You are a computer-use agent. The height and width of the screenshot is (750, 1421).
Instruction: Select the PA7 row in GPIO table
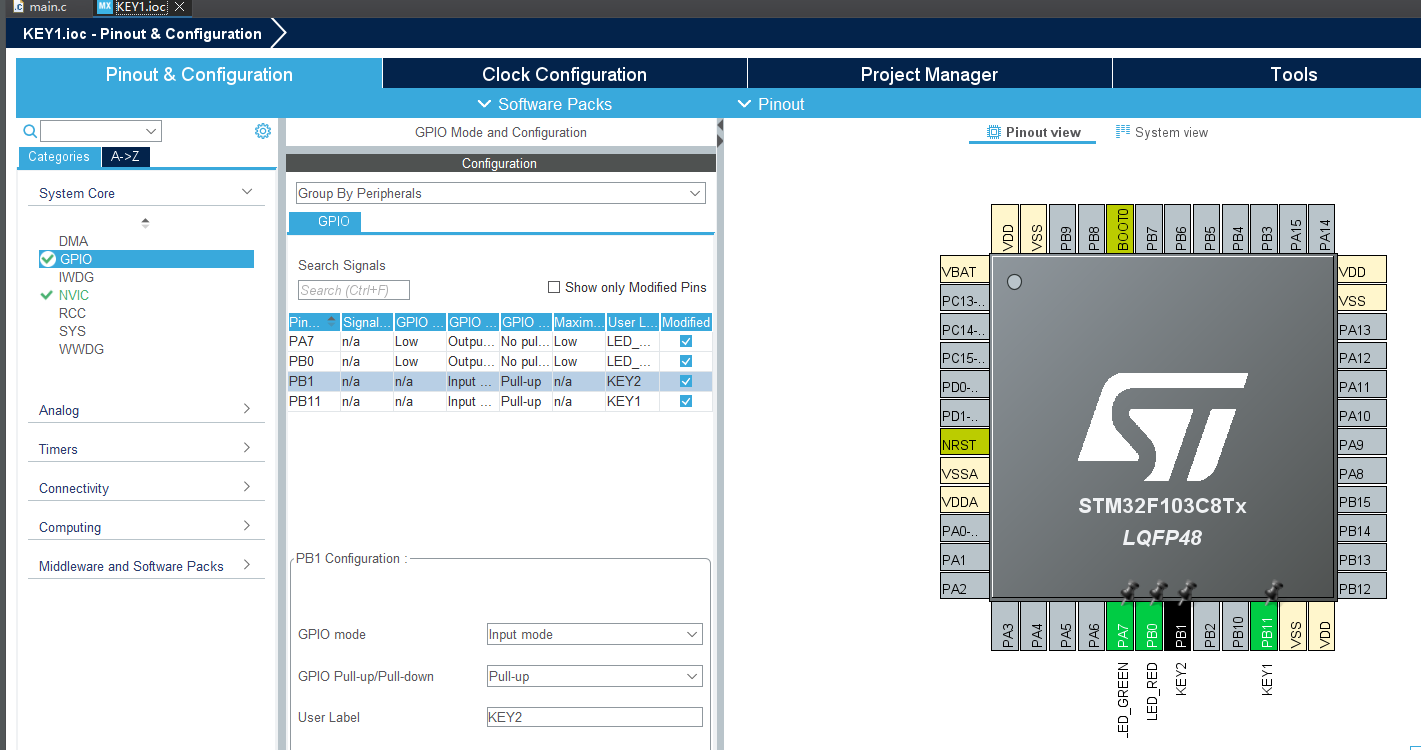(500, 341)
